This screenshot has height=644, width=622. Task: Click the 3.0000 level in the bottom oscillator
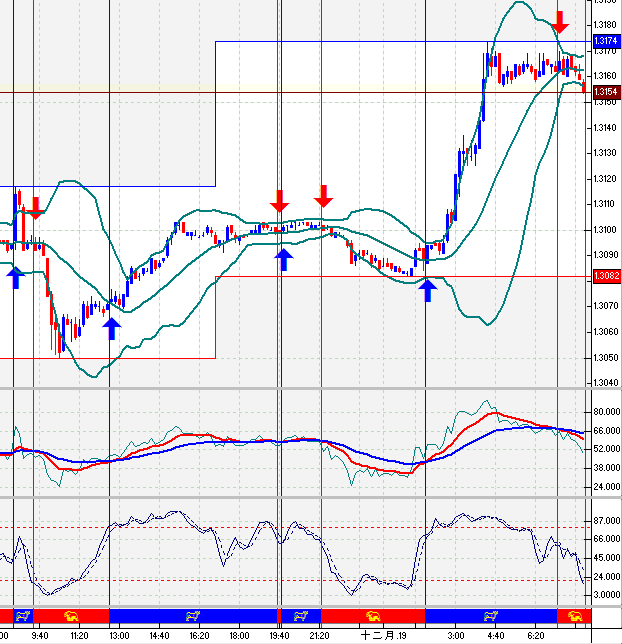point(607,595)
